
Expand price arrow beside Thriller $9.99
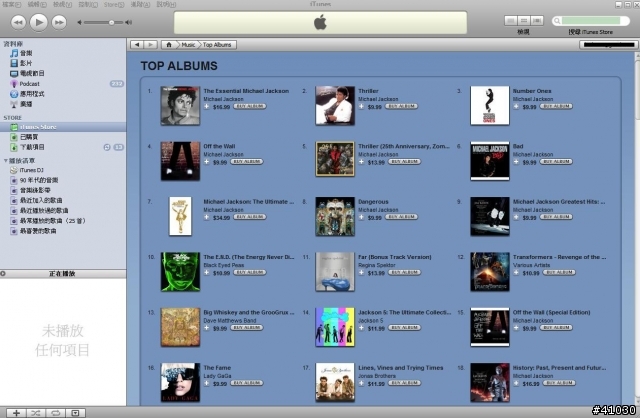tap(361, 107)
